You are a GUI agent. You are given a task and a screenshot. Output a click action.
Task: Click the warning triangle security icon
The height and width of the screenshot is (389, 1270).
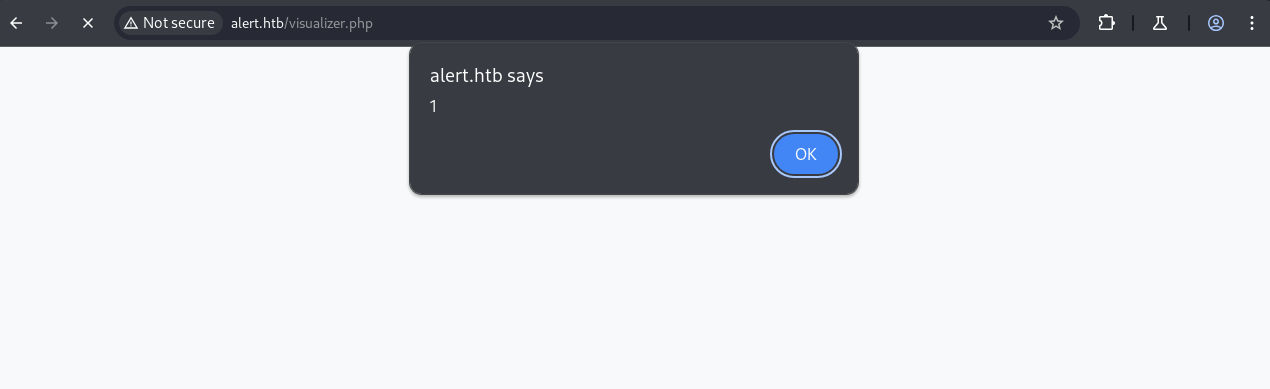click(131, 22)
